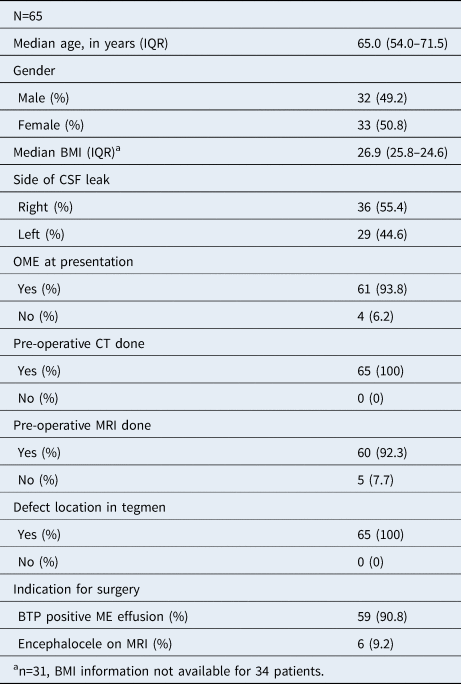Click the BTP positive ME effusion row
Viewport: 461px width, 684px height.
click(x=230, y=616)
